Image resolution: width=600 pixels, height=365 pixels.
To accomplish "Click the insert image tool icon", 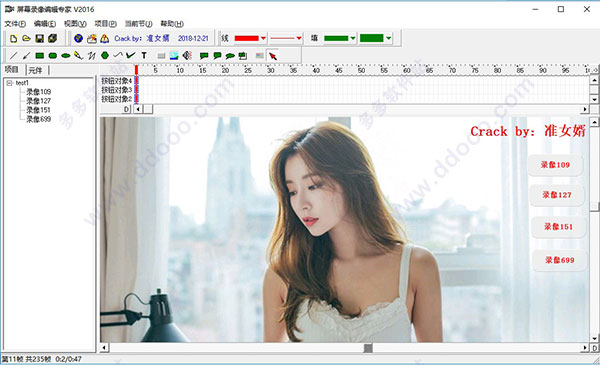I will tap(174, 56).
